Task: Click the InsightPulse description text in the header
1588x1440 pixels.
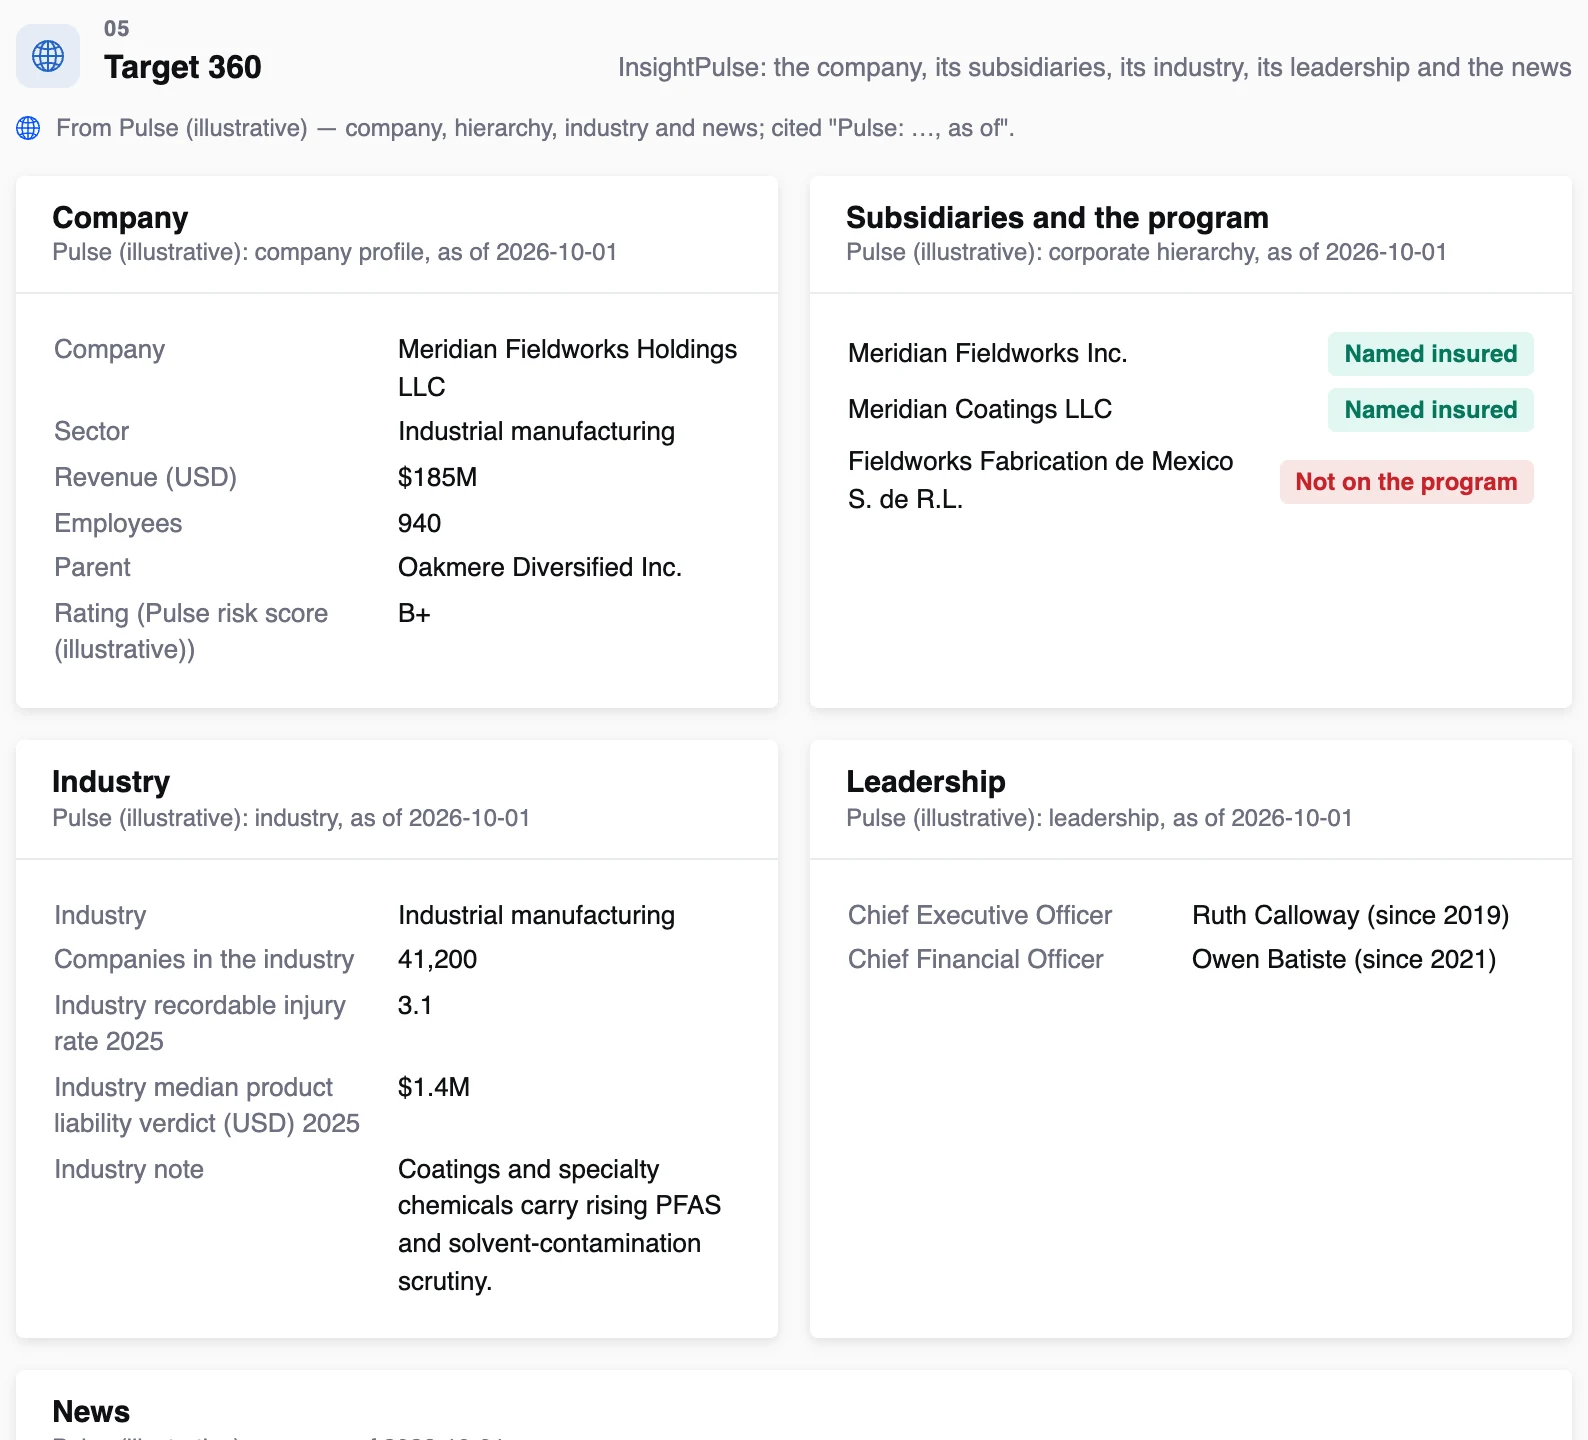Action: coord(1094,67)
